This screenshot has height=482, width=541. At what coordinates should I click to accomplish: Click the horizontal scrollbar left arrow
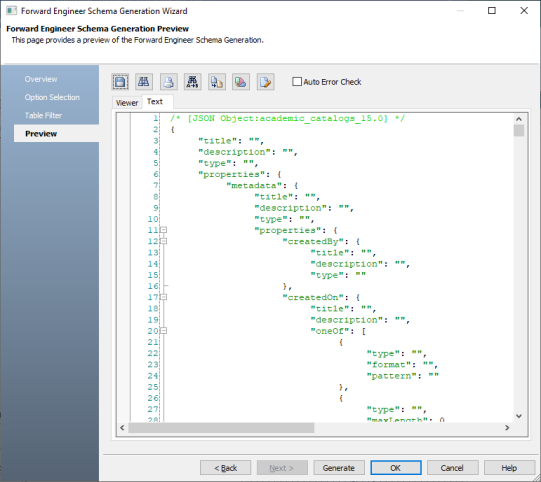[x=122, y=428]
